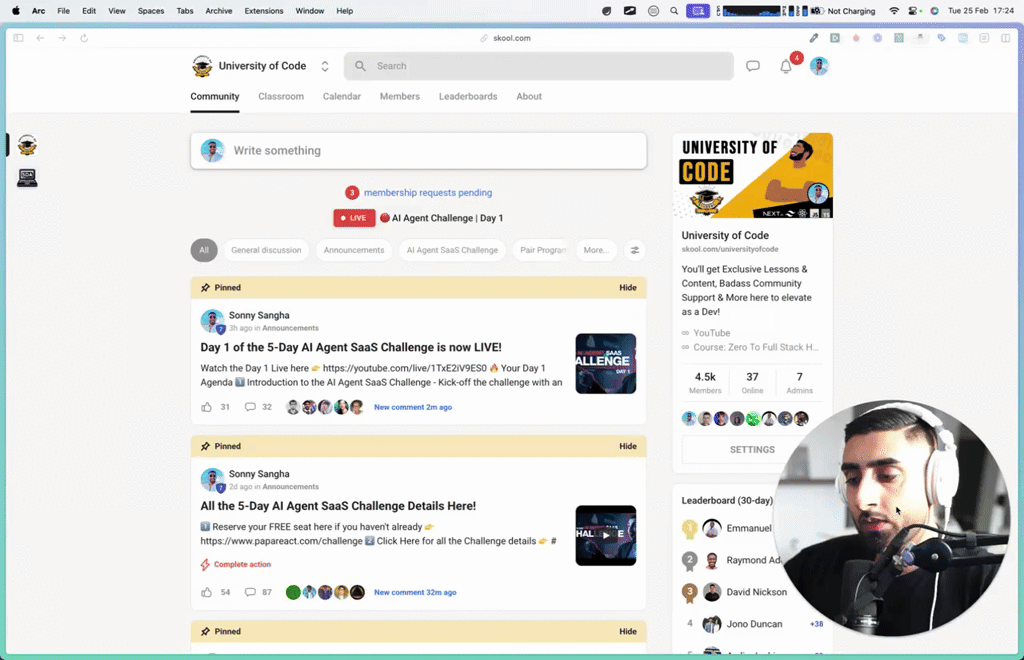Open the chat messages icon
Viewport: 1024px width, 660px height.
(x=752, y=66)
